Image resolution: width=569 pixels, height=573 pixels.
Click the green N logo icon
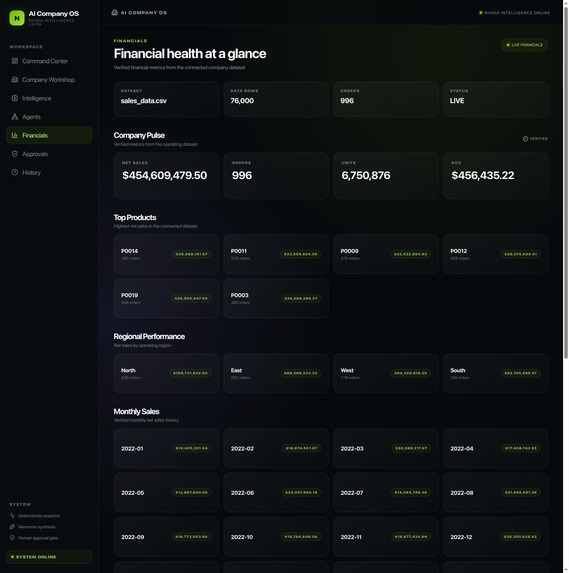pyautogui.click(x=17, y=18)
